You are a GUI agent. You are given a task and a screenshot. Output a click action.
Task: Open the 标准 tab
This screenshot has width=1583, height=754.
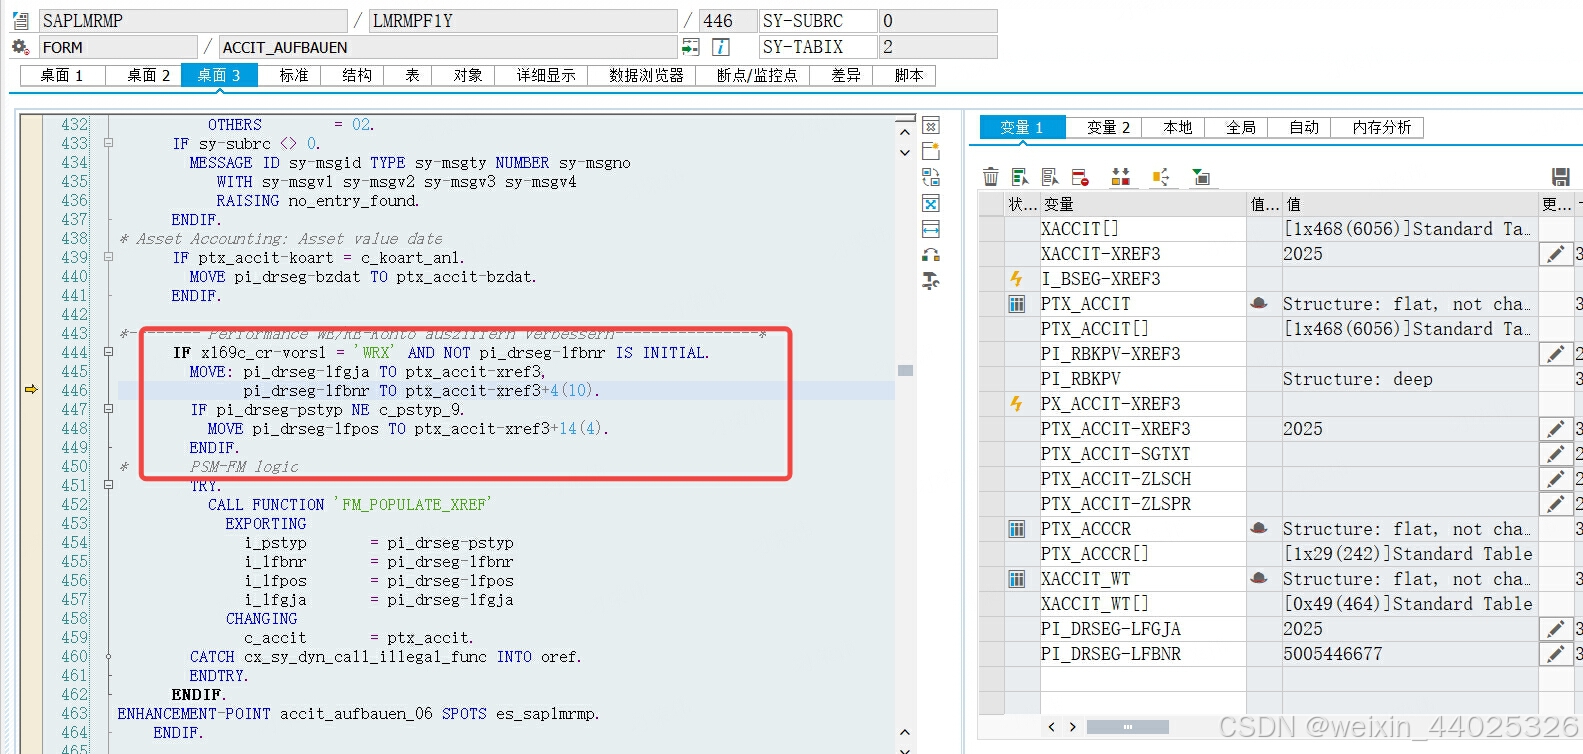294,75
